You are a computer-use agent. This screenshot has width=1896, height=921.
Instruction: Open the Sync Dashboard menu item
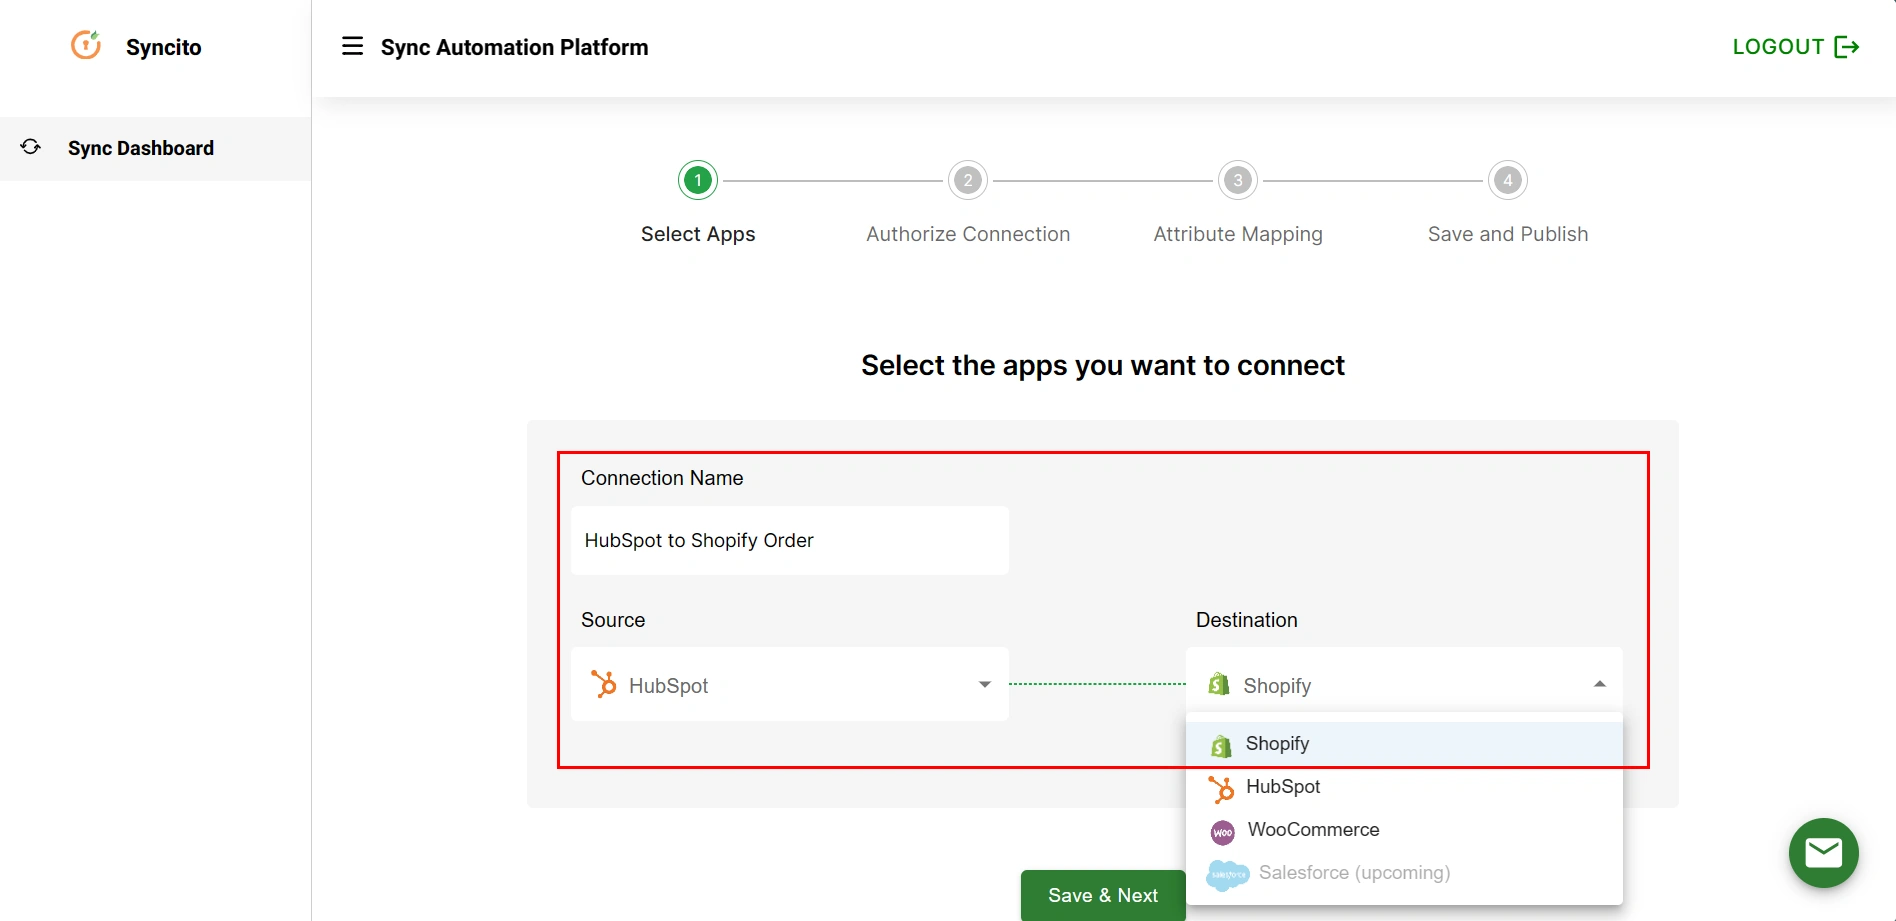pos(140,147)
